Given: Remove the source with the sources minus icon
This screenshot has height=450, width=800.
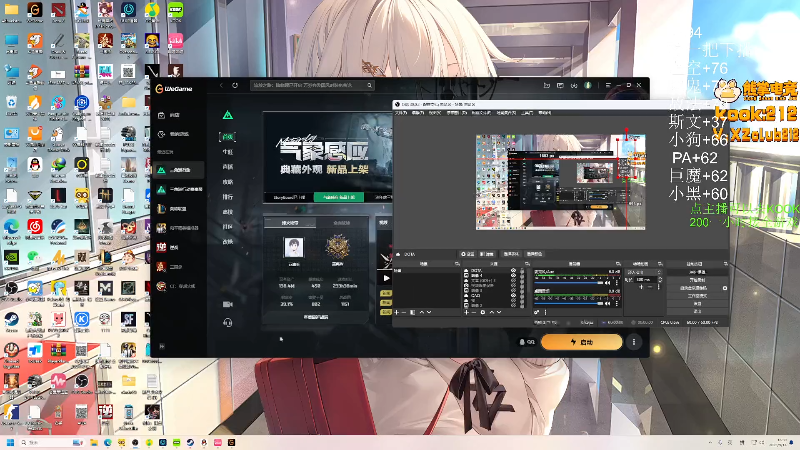Looking at the screenshot, I should [x=473, y=312].
